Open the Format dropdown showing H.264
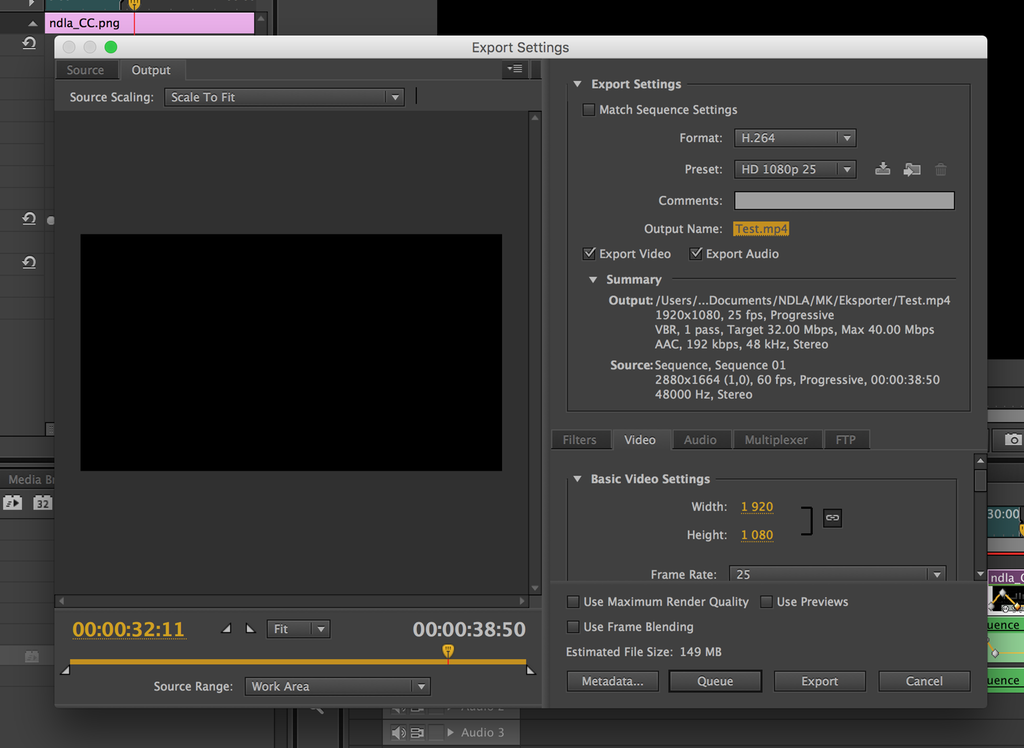The height and width of the screenshot is (748, 1024). [x=795, y=138]
